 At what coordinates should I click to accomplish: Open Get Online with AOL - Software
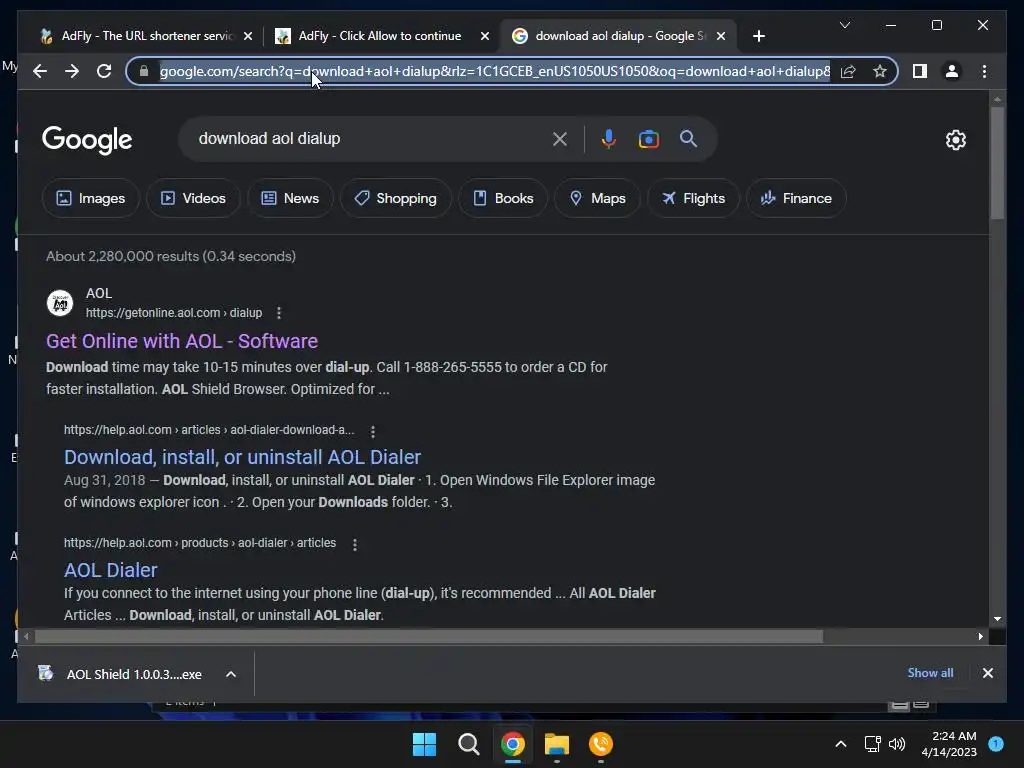pyautogui.click(x=182, y=341)
